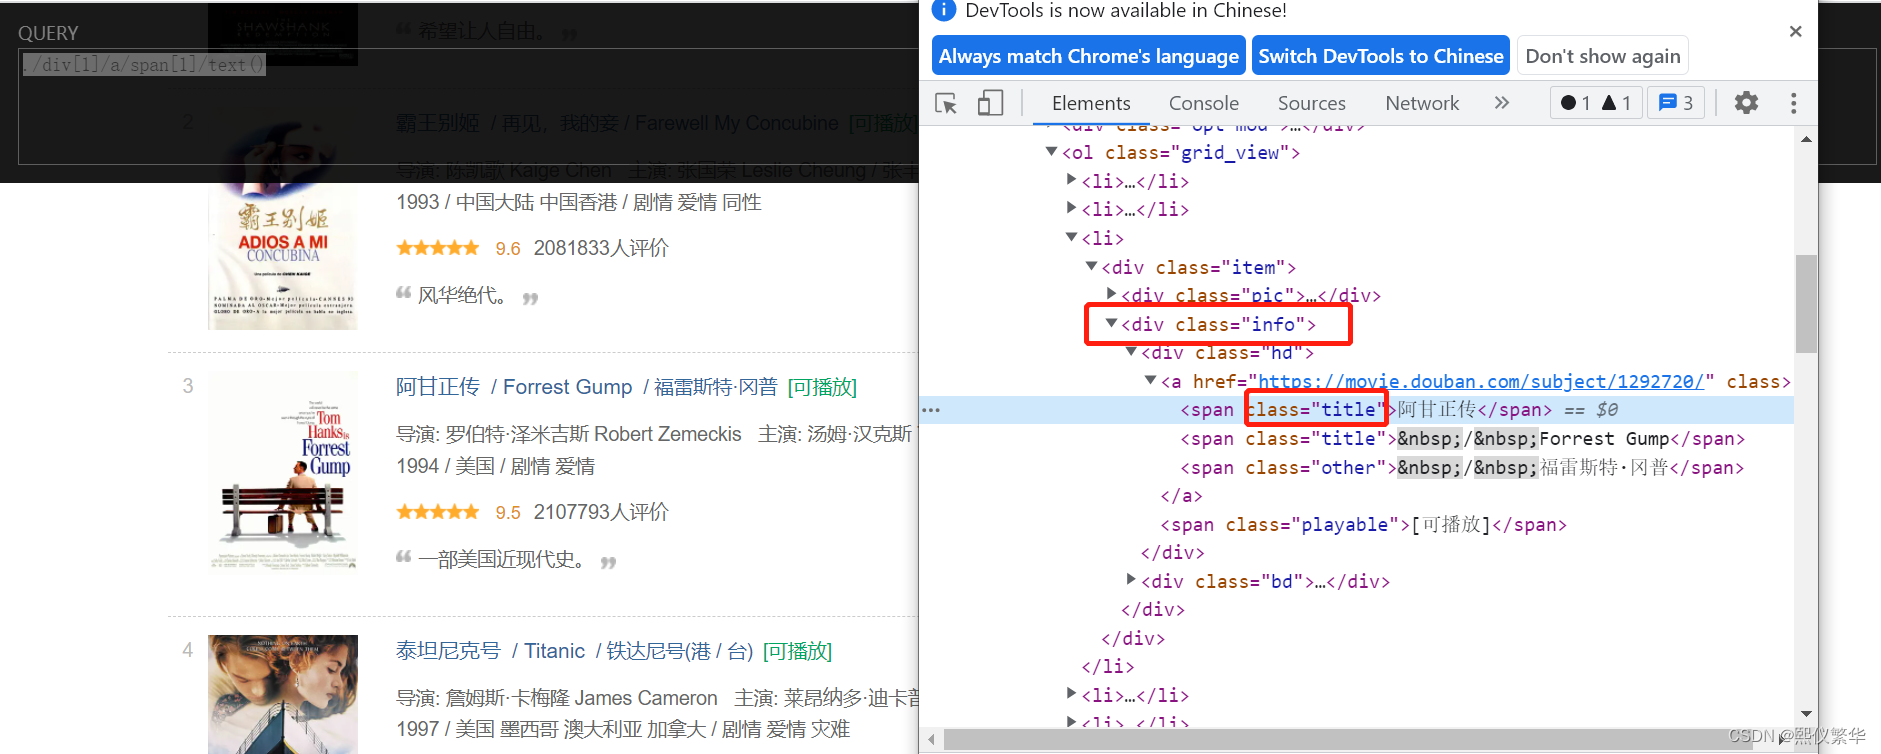Click the closing /a tag row
This screenshot has width=1881, height=754.
(1357, 496)
